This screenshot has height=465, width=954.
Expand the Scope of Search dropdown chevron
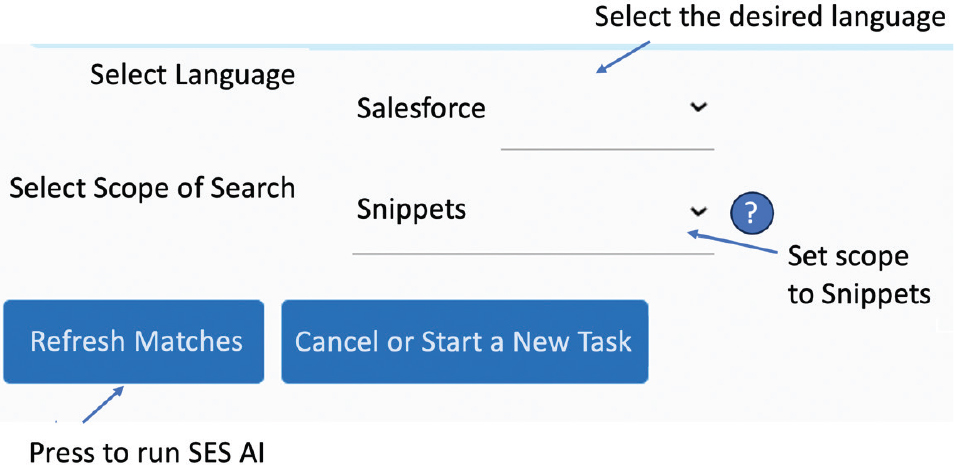point(698,211)
